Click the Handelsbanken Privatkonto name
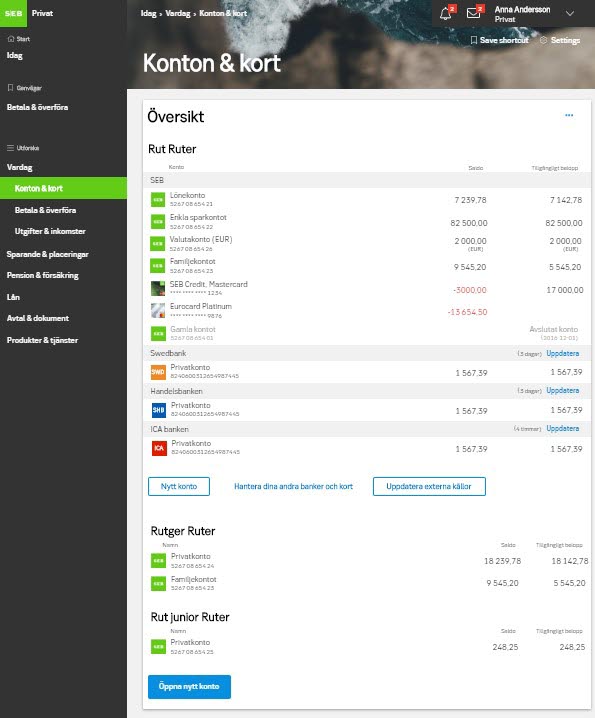The width and height of the screenshot is (595, 718). pos(191,405)
